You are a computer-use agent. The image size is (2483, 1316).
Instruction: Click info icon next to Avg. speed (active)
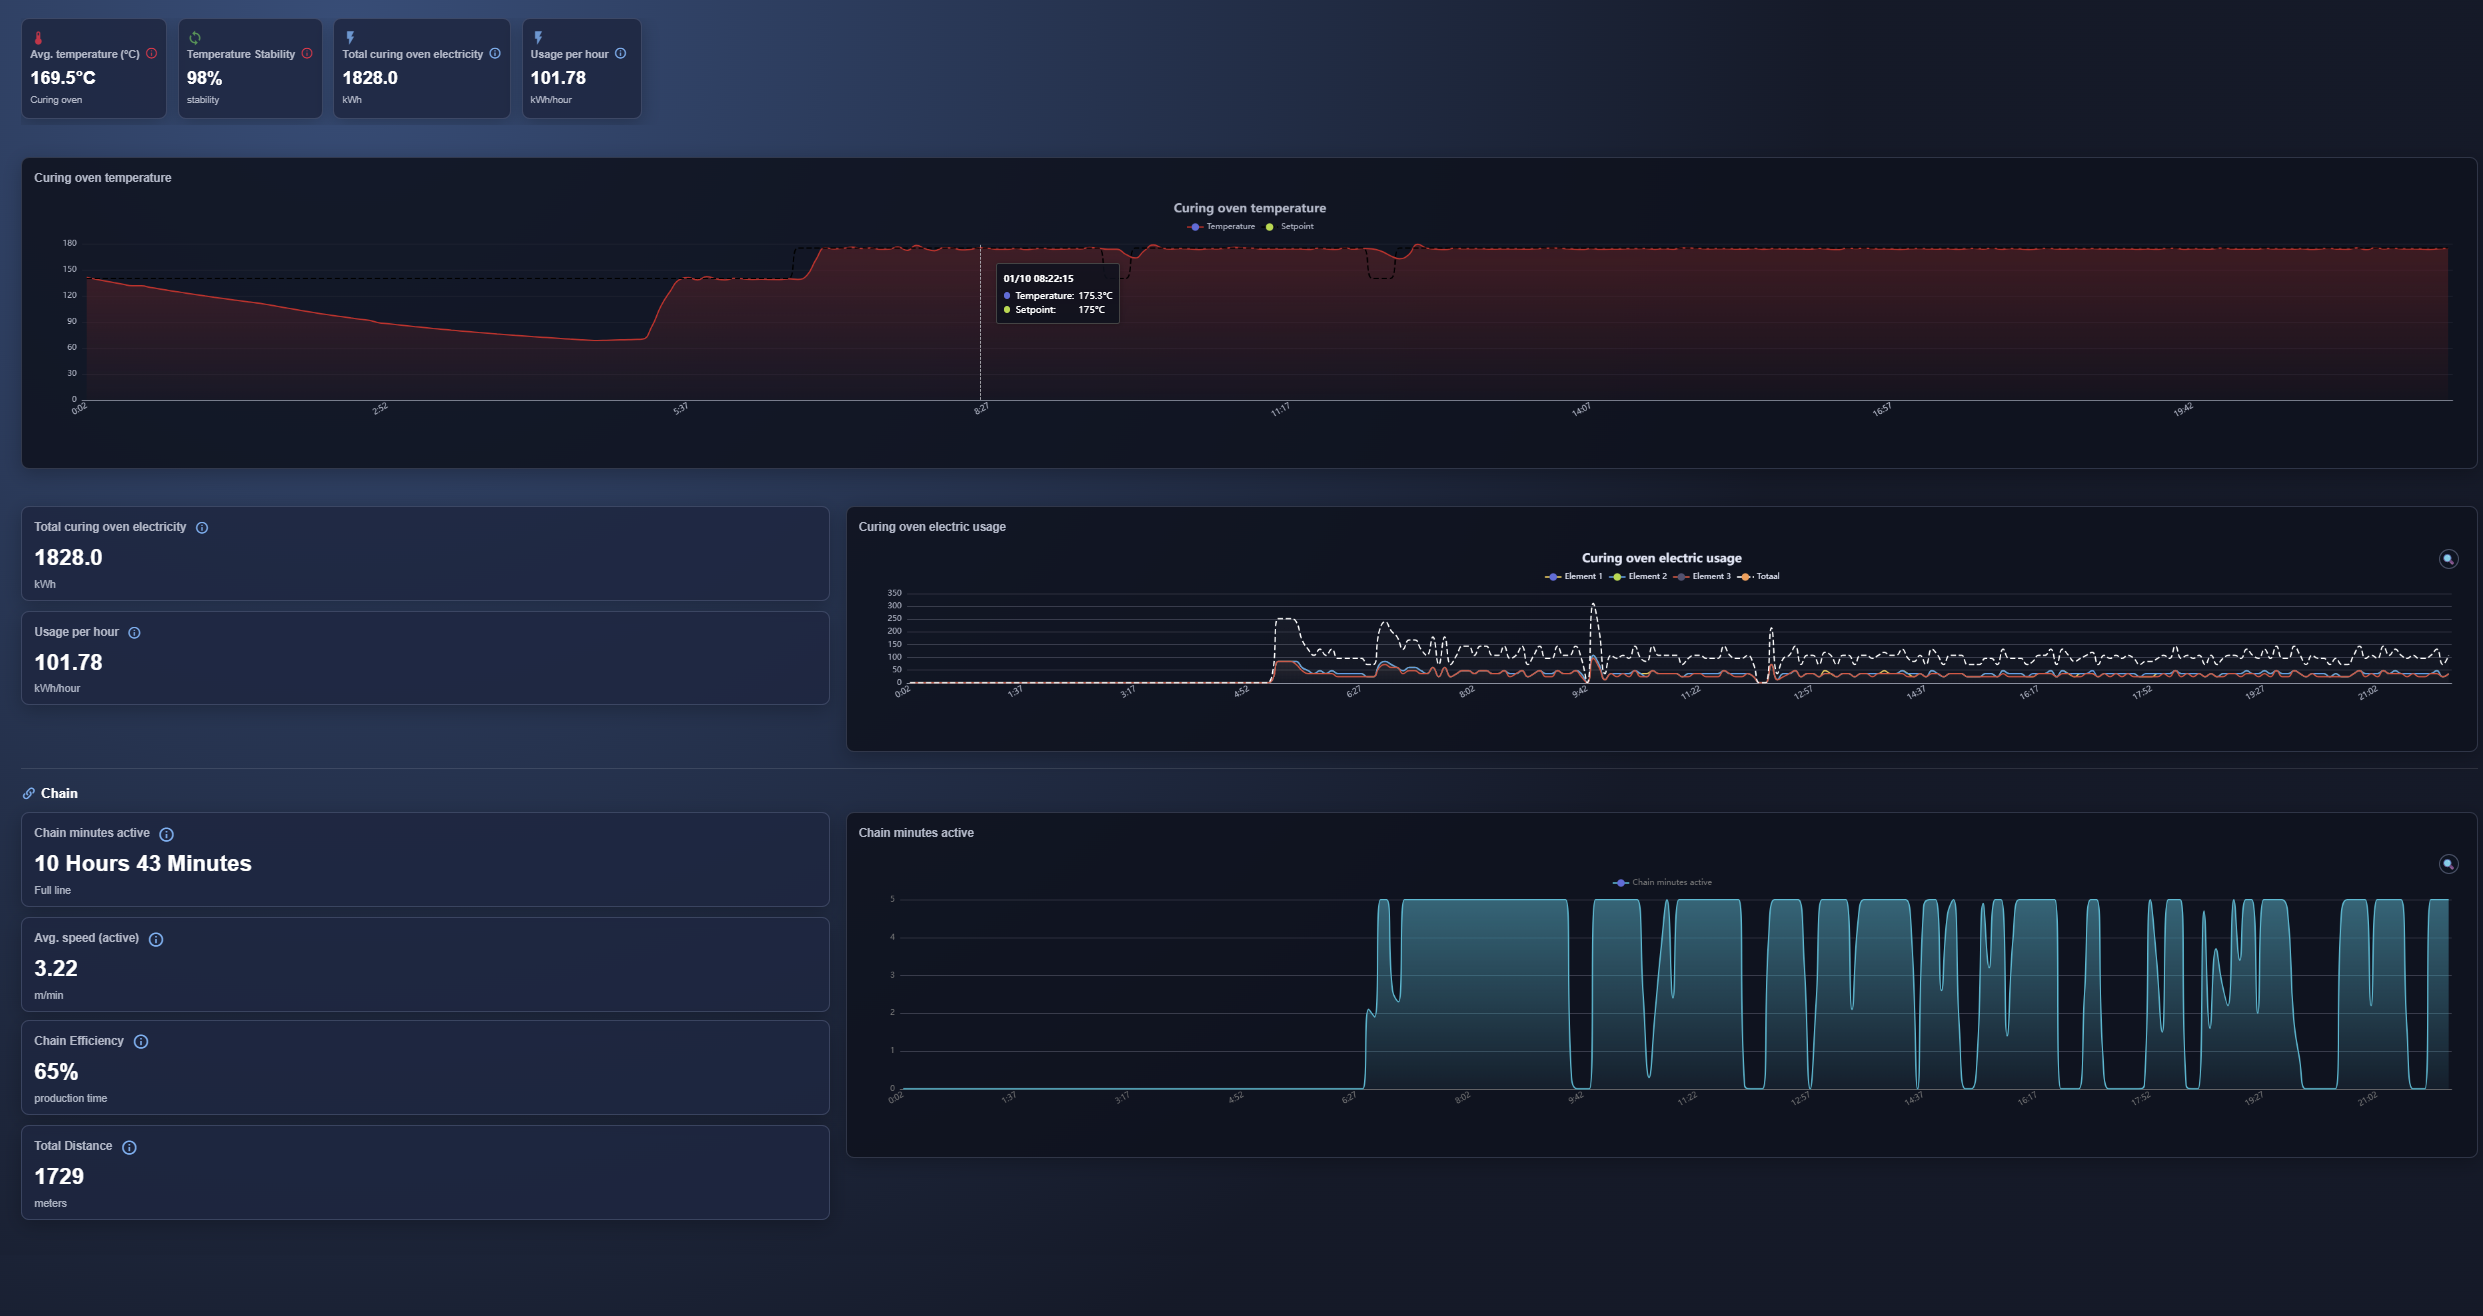click(156, 940)
